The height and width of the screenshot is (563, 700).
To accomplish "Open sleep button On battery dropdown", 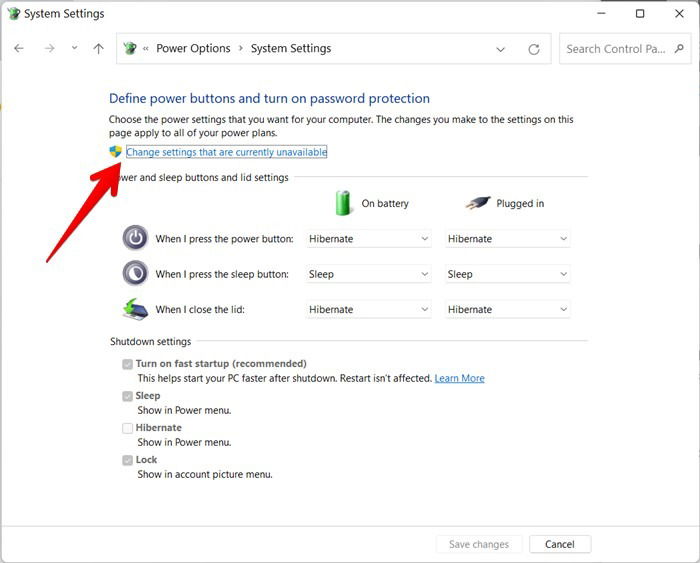I will 368,274.
